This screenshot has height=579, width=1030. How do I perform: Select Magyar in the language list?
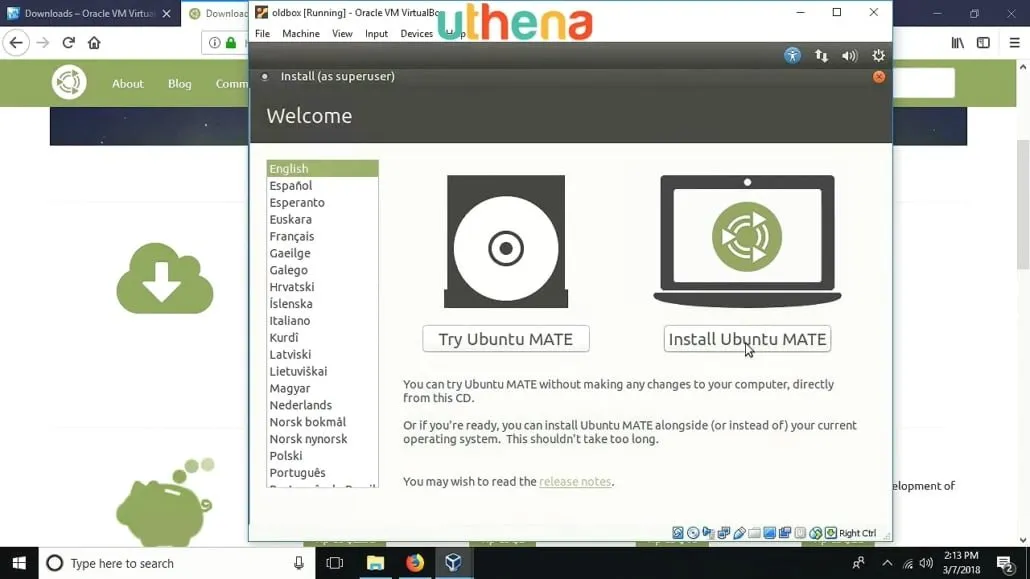323,388
